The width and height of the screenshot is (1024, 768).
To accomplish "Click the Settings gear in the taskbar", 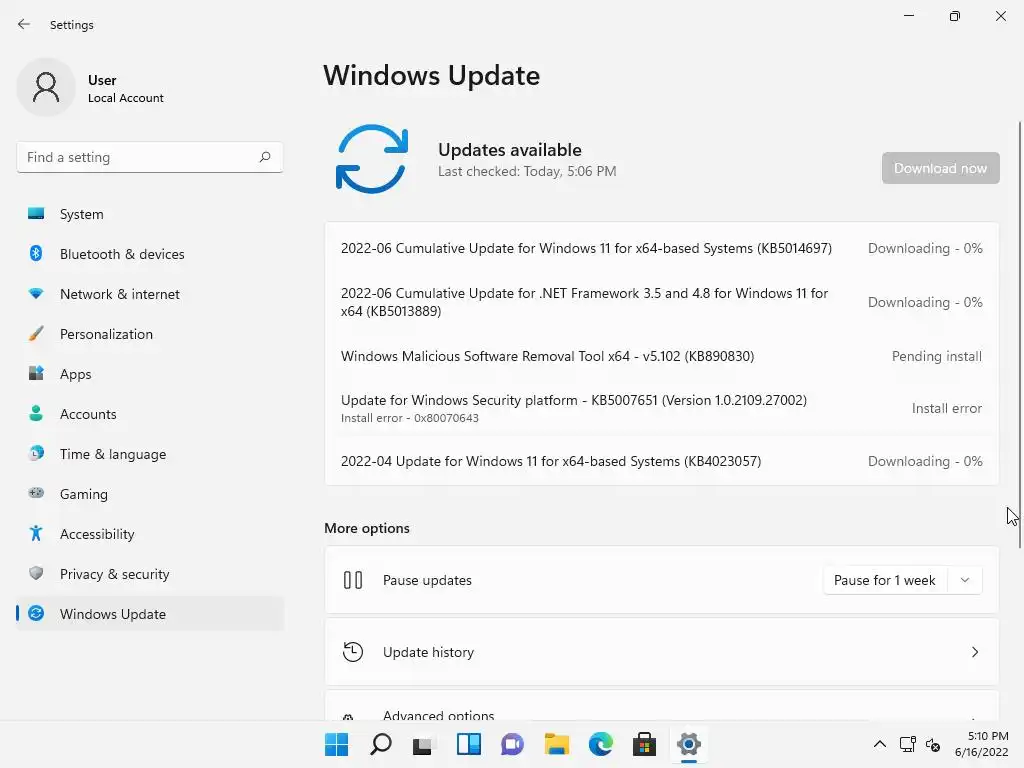I will [x=688, y=744].
